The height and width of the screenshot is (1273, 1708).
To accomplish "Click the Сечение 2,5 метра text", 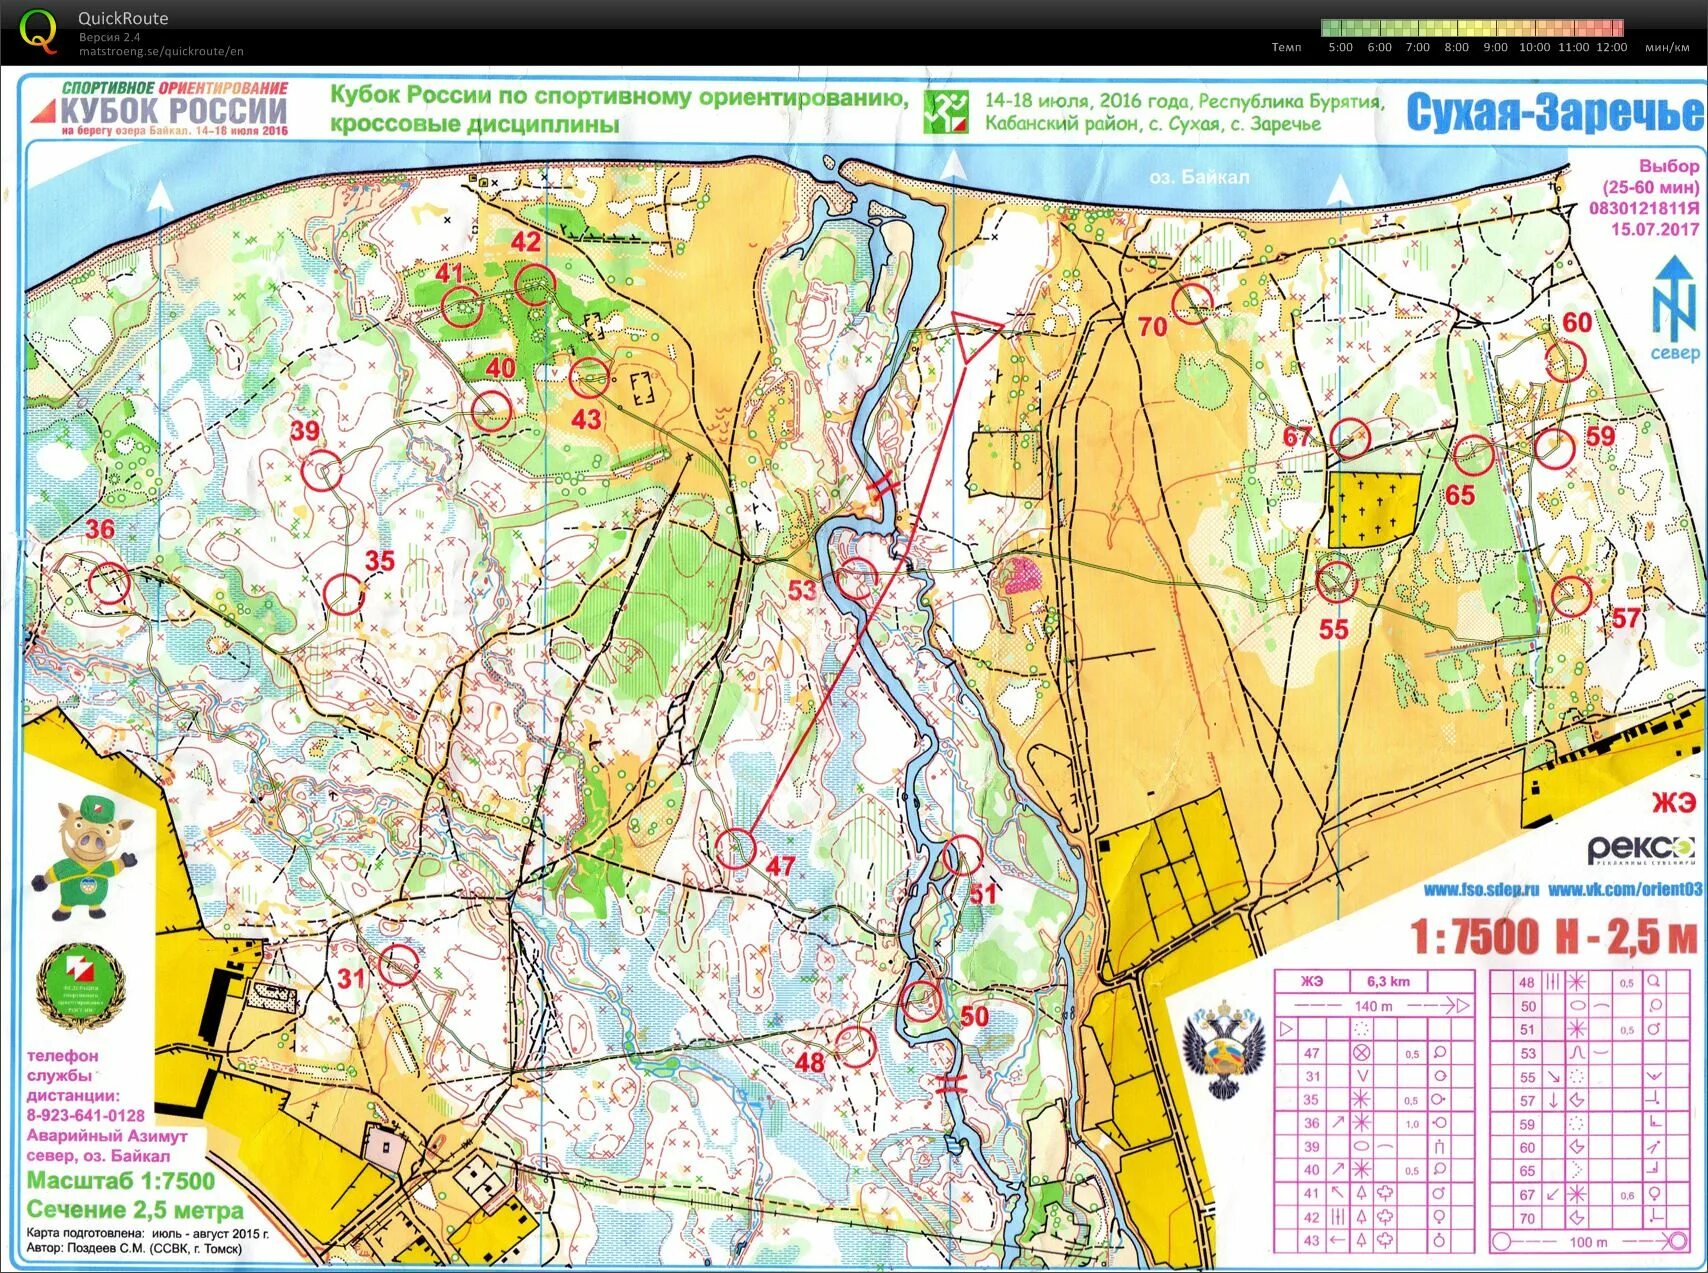I will pos(135,1210).
